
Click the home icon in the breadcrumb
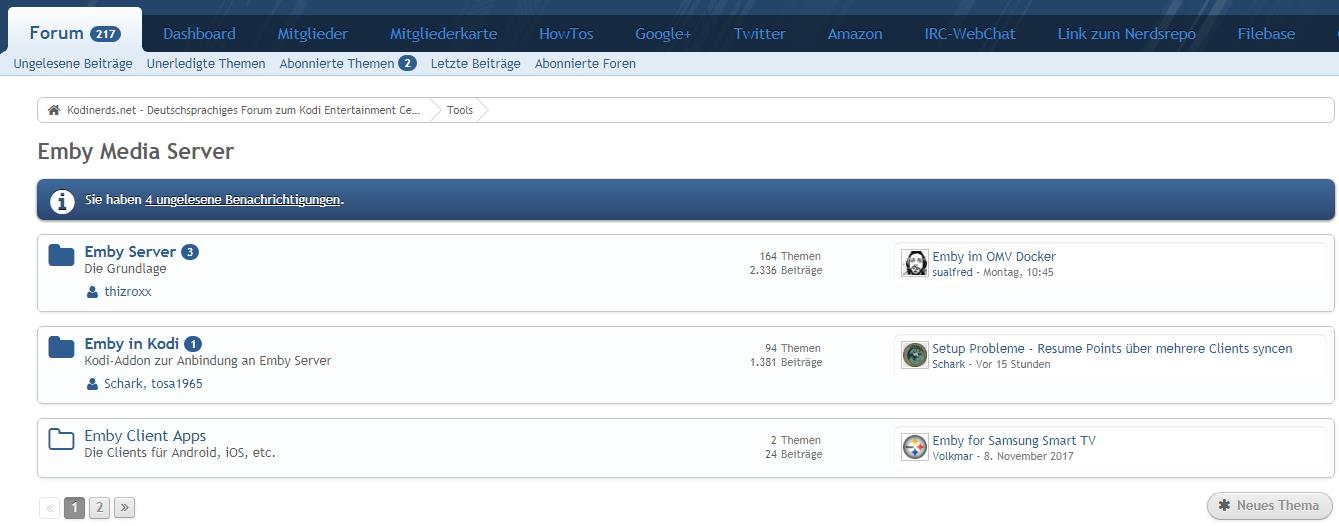[x=54, y=110]
